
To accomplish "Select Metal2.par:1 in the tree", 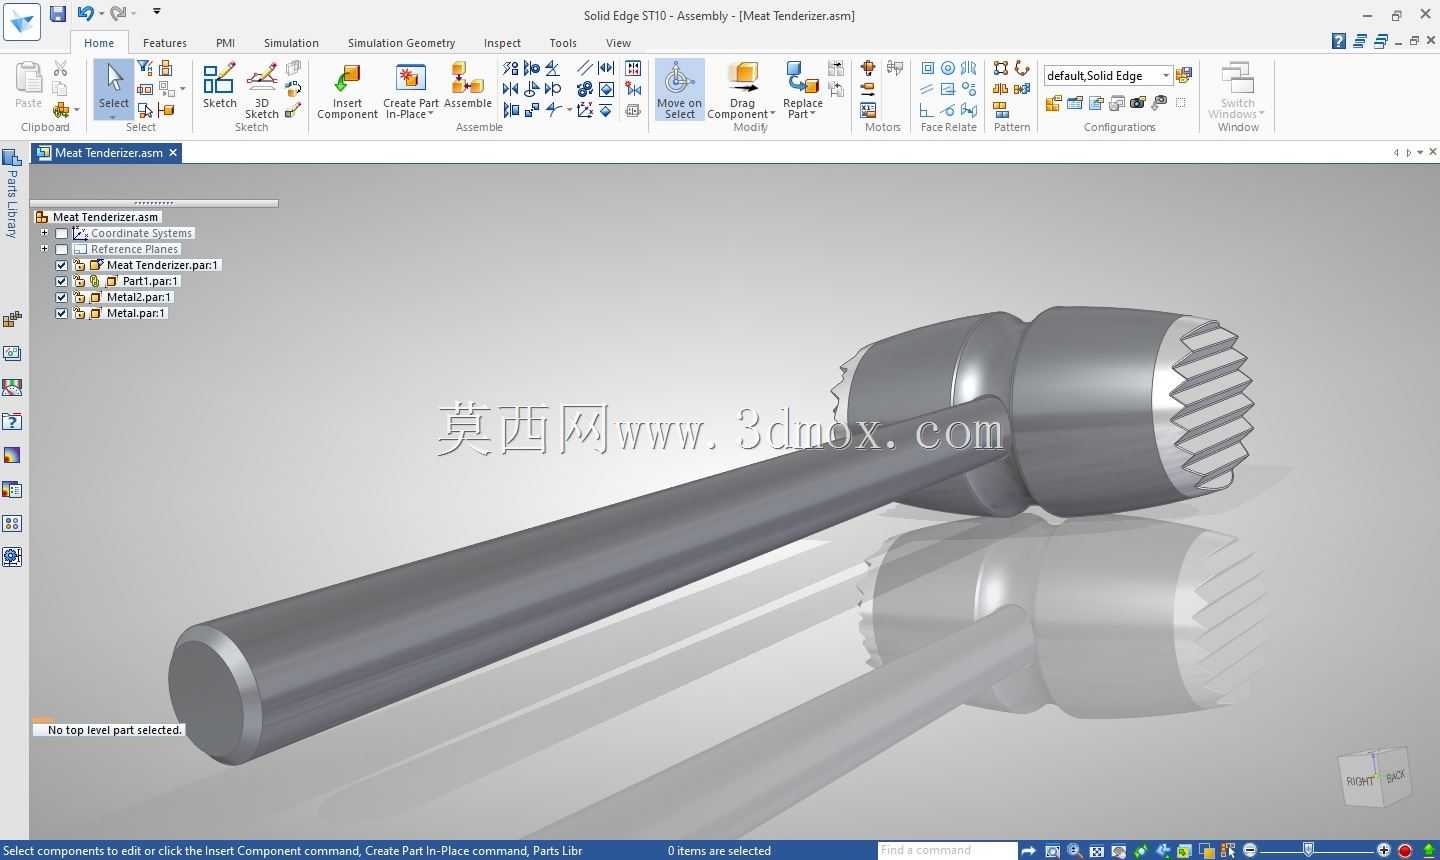I will click(x=139, y=297).
